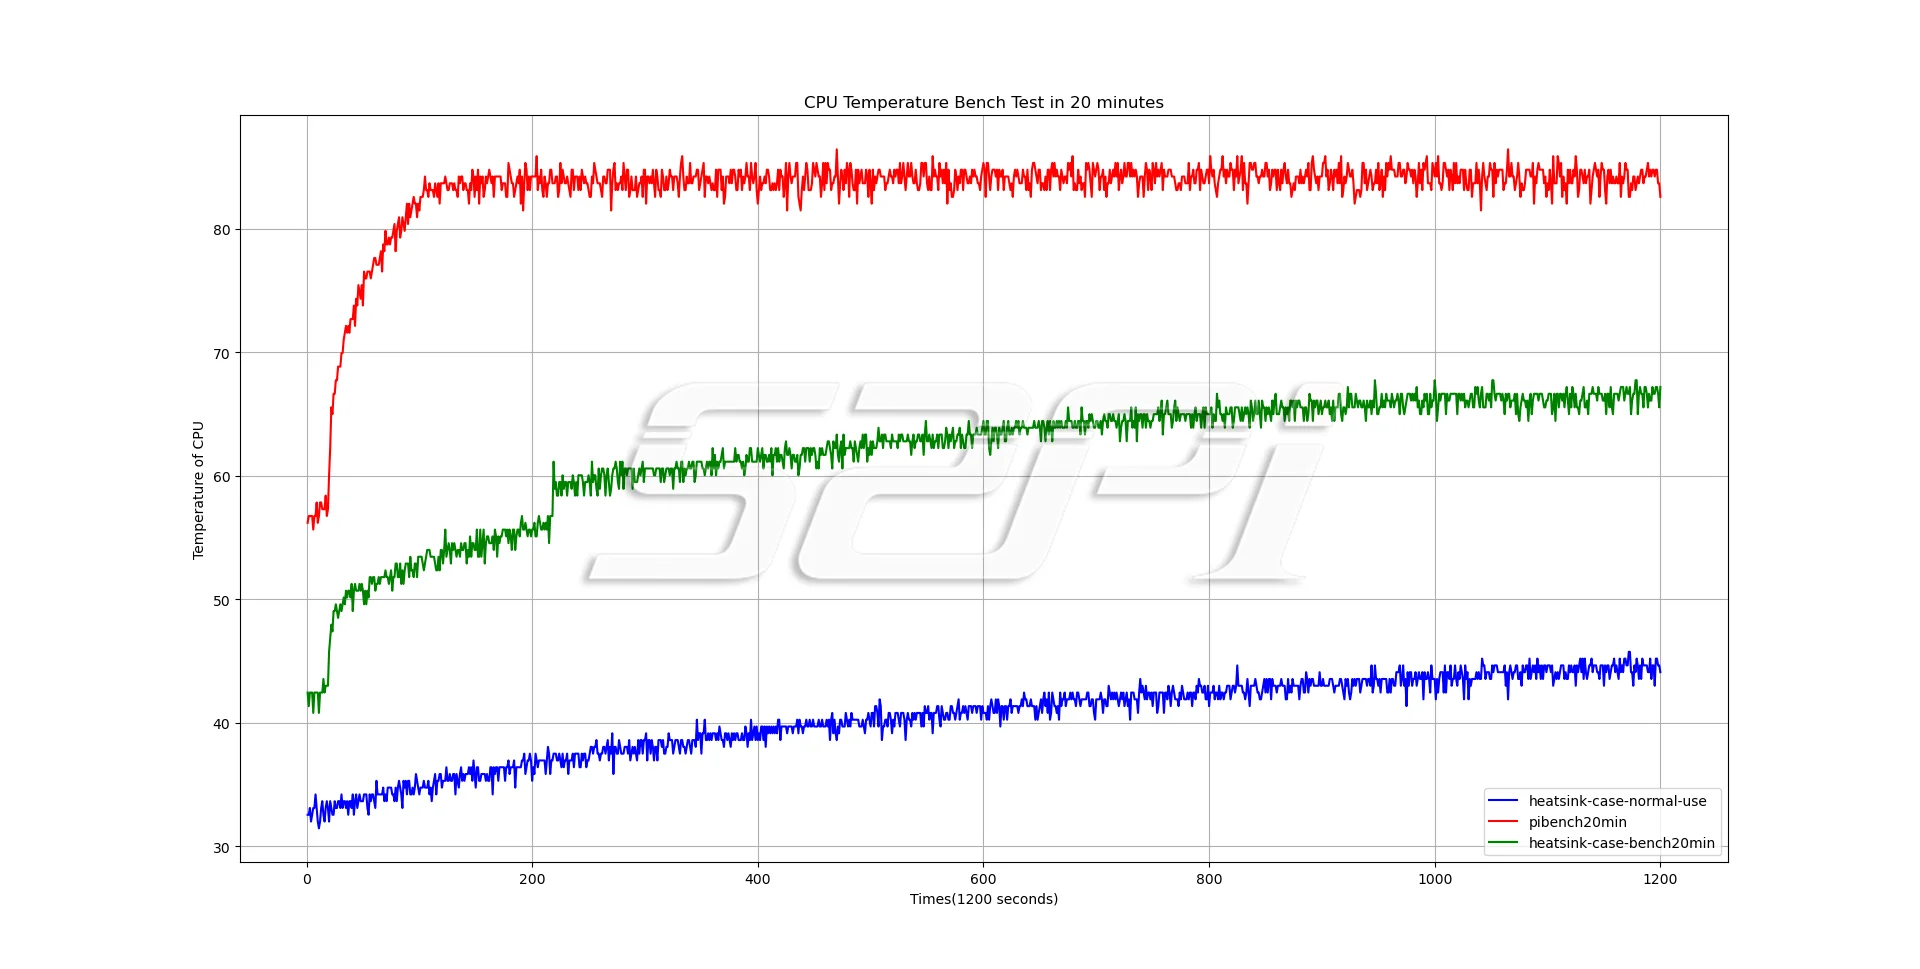Click the y-axis label 'Temperature of CPU'
The width and height of the screenshot is (1920, 969).
pyautogui.click(x=198, y=489)
